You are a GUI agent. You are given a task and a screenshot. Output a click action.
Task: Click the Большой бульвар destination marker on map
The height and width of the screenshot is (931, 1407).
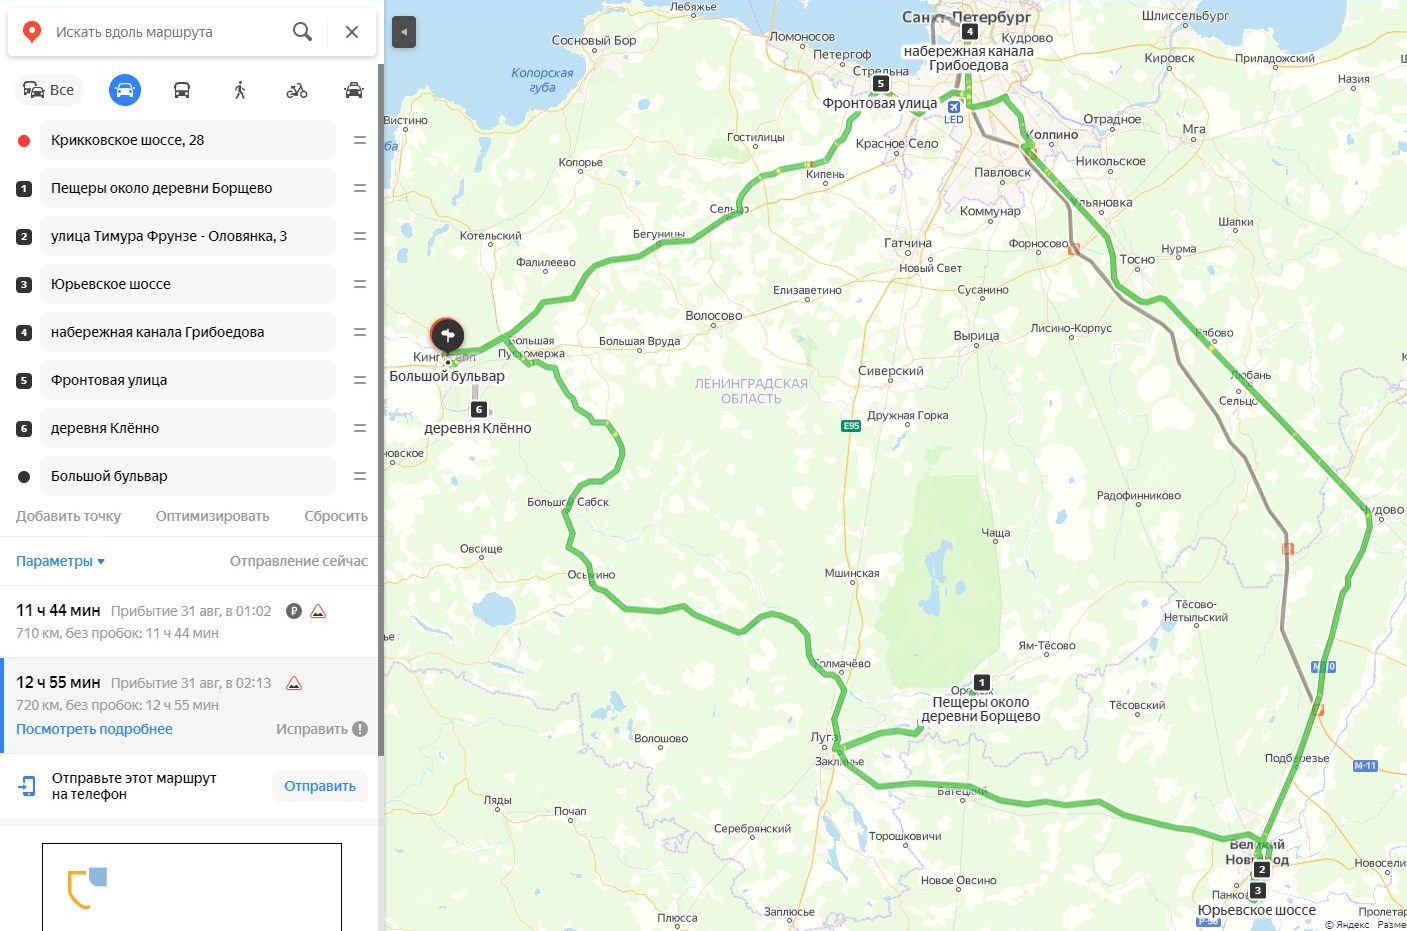click(x=447, y=334)
